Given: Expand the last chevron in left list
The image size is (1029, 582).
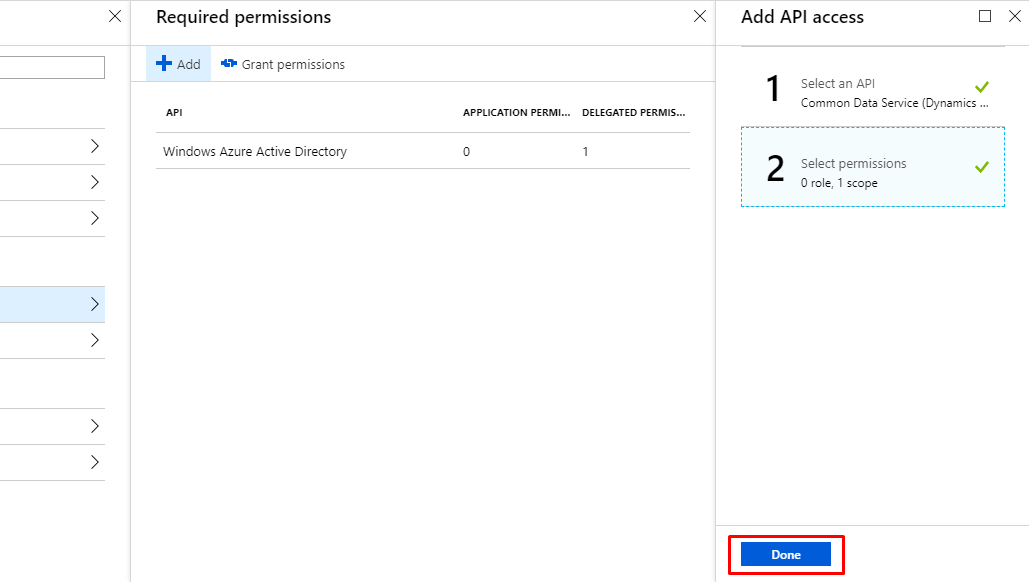Looking at the screenshot, I should (95, 462).
